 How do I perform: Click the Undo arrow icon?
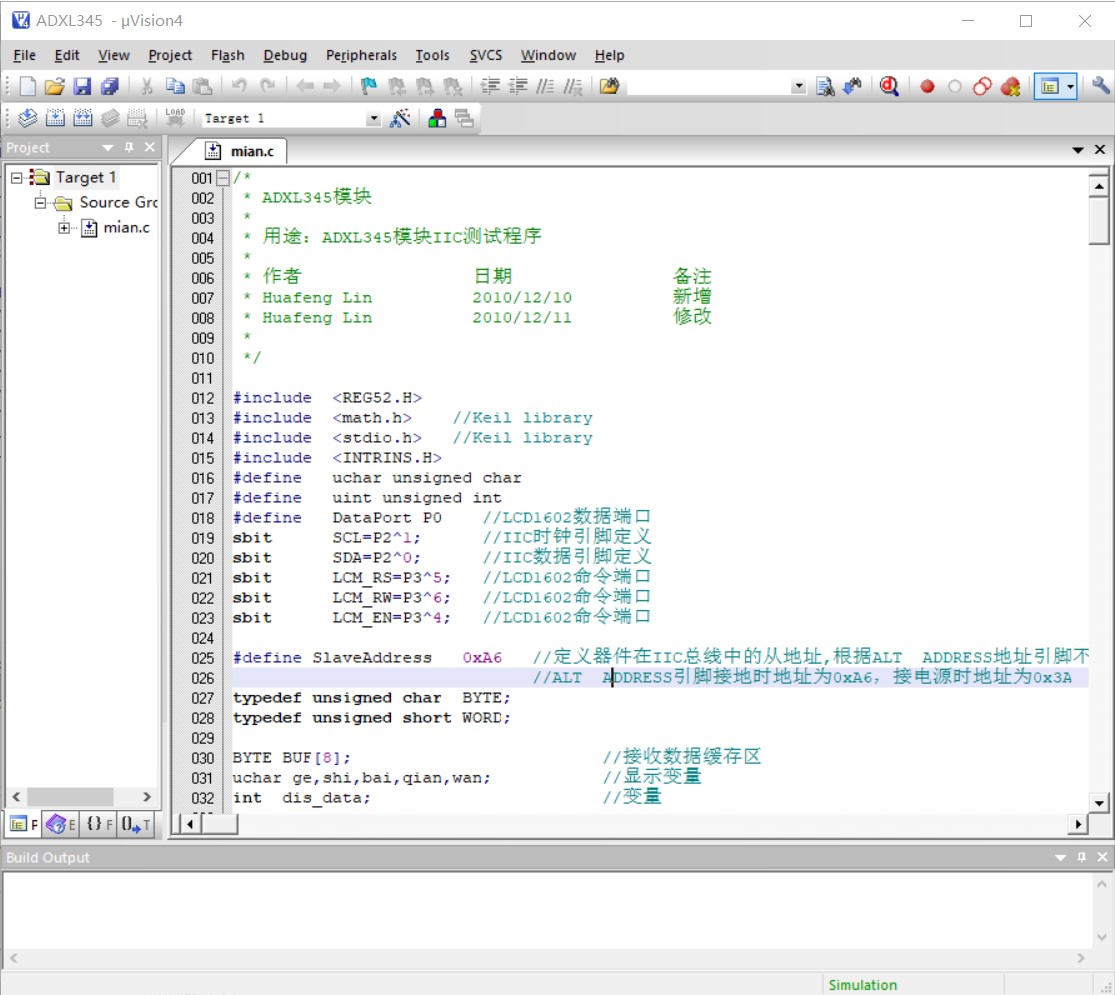tap(240, 86)
